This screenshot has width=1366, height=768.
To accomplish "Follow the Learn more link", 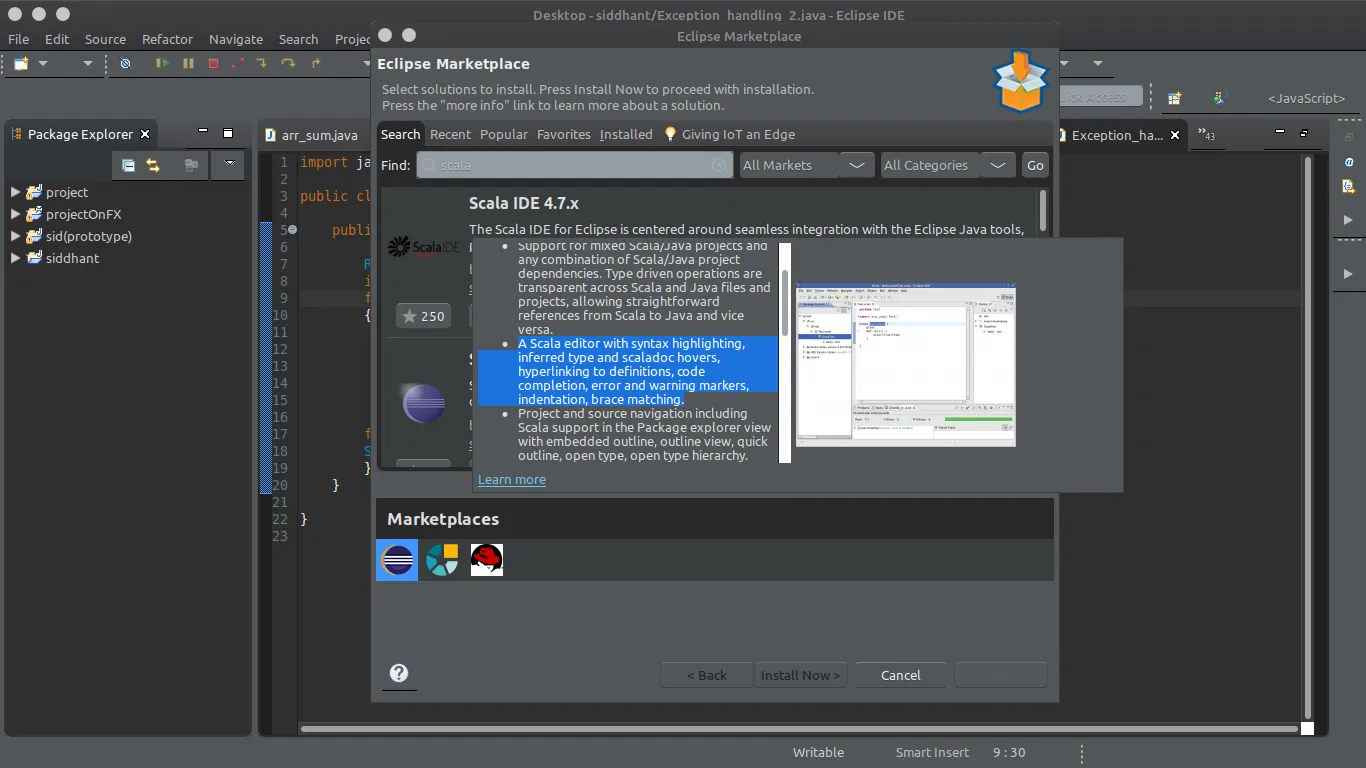I will (512, 480).
